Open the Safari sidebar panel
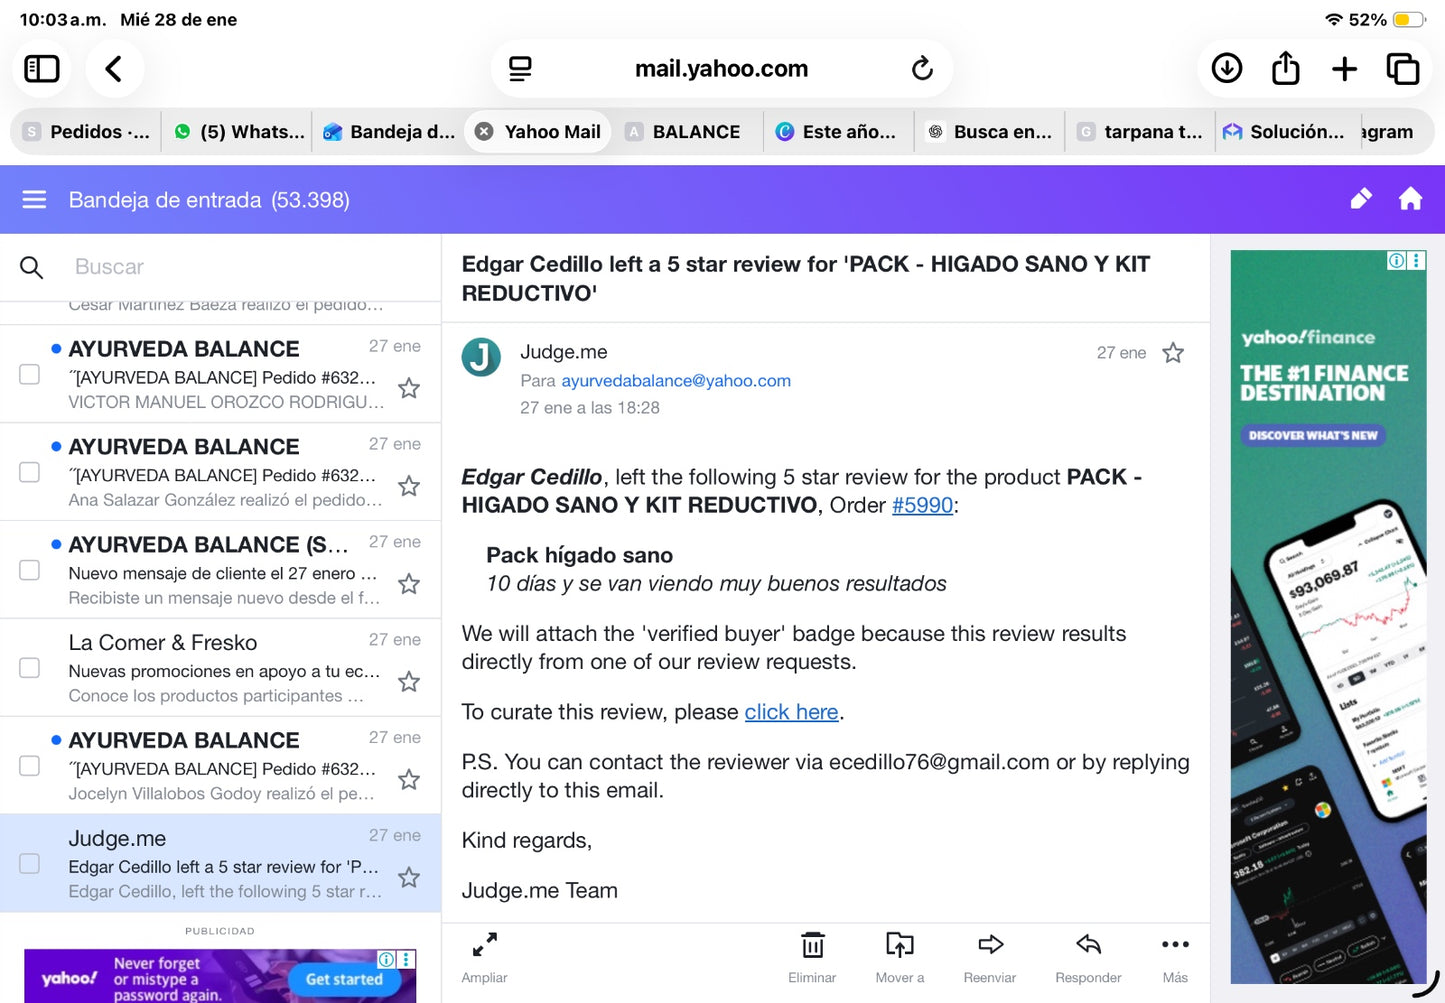The image size is (1445, 1003). tap(42, 69)
